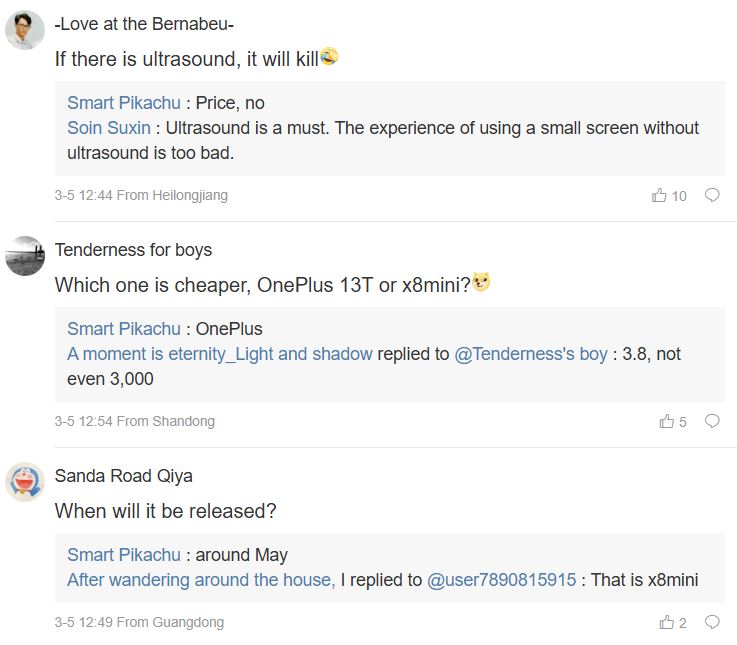Select the username Sanda Road Qiya

[x=124, y=476]
